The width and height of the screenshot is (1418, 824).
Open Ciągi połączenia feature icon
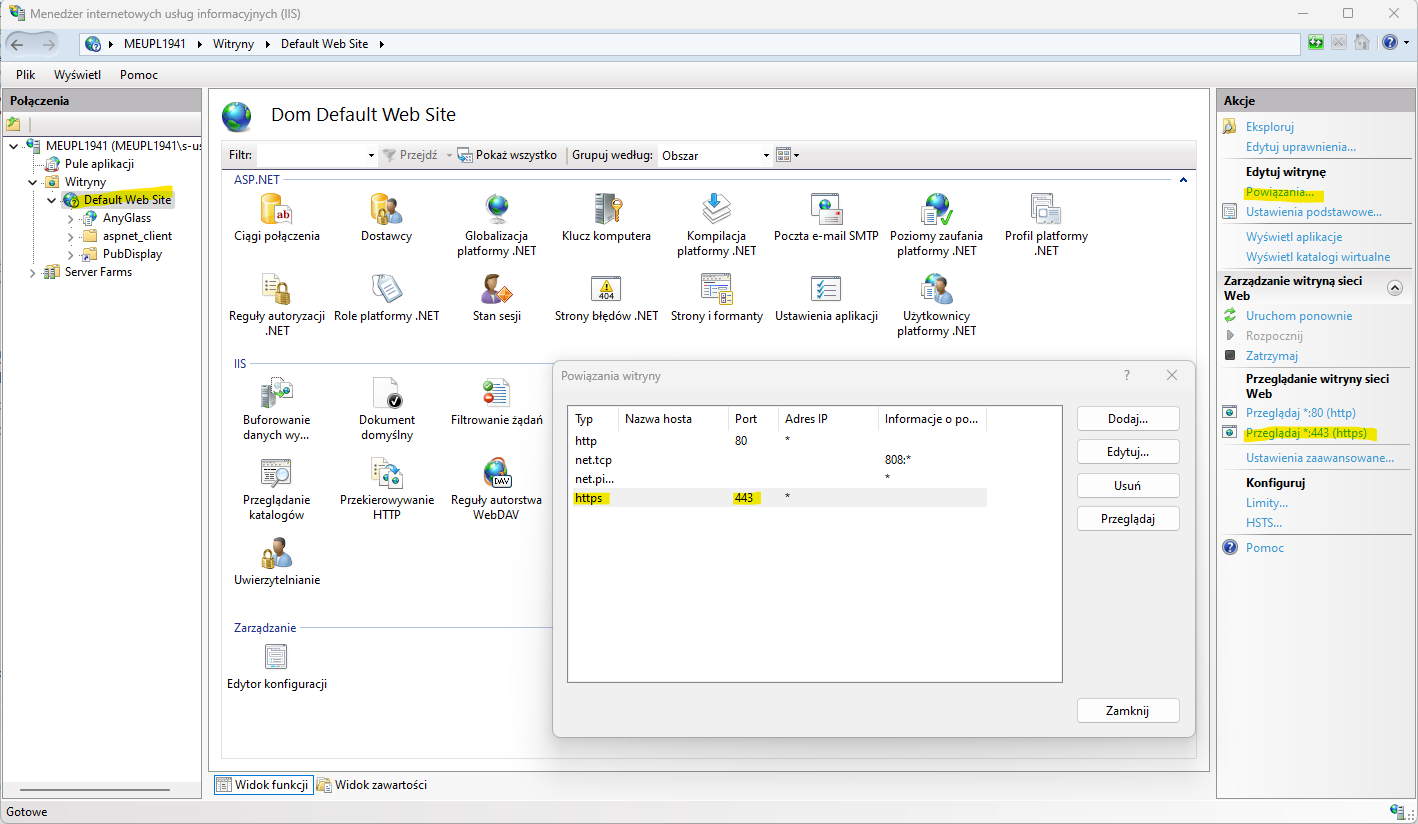(275, 211)
